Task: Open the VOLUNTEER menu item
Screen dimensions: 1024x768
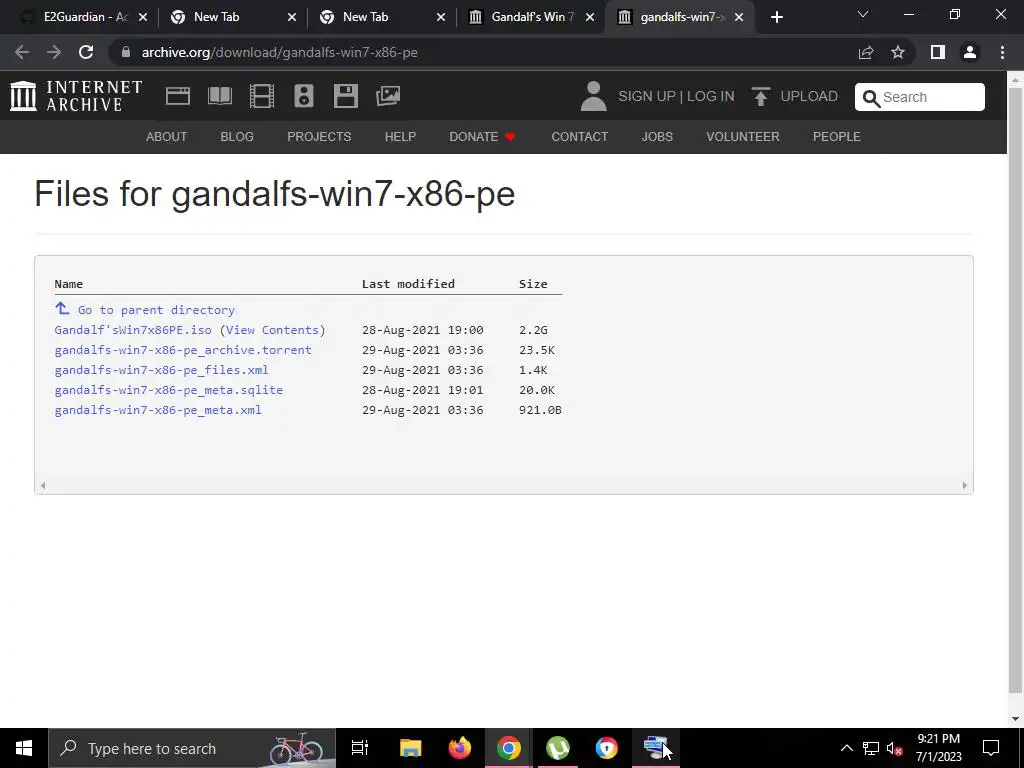Action: coord(743,136)
